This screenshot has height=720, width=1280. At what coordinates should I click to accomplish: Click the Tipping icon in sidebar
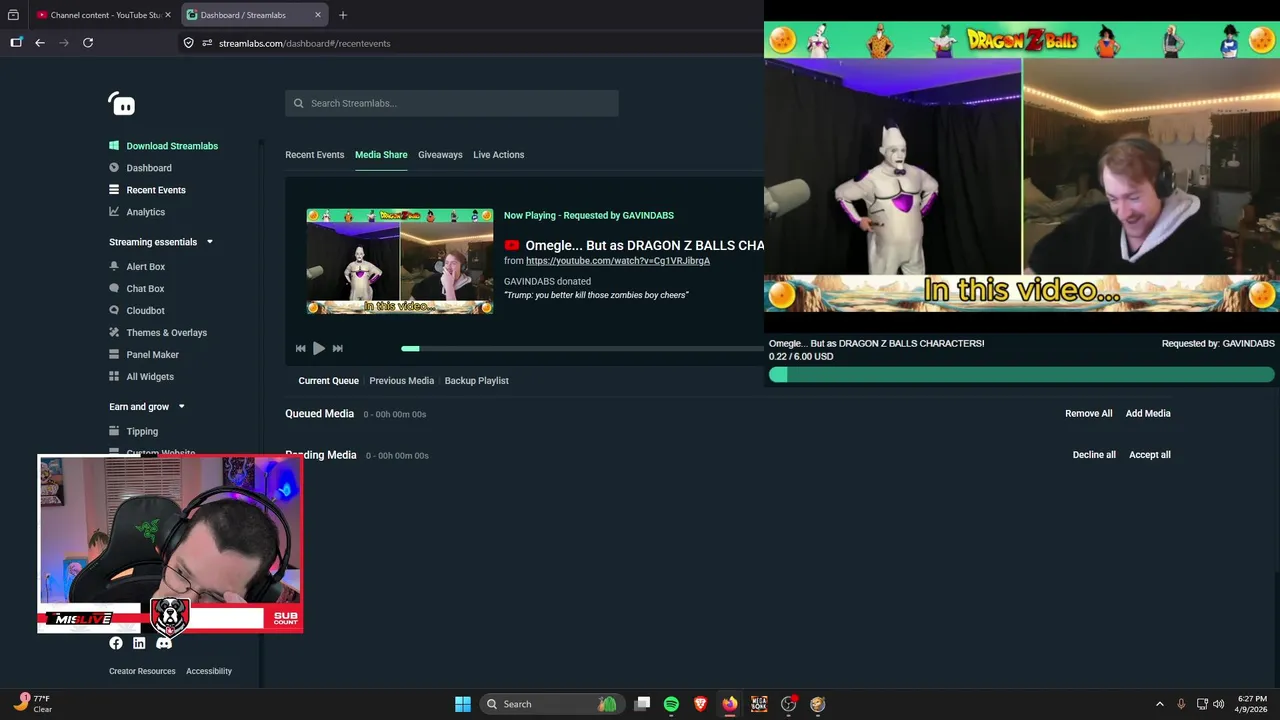pyautogui.click(x=114, y=432)
